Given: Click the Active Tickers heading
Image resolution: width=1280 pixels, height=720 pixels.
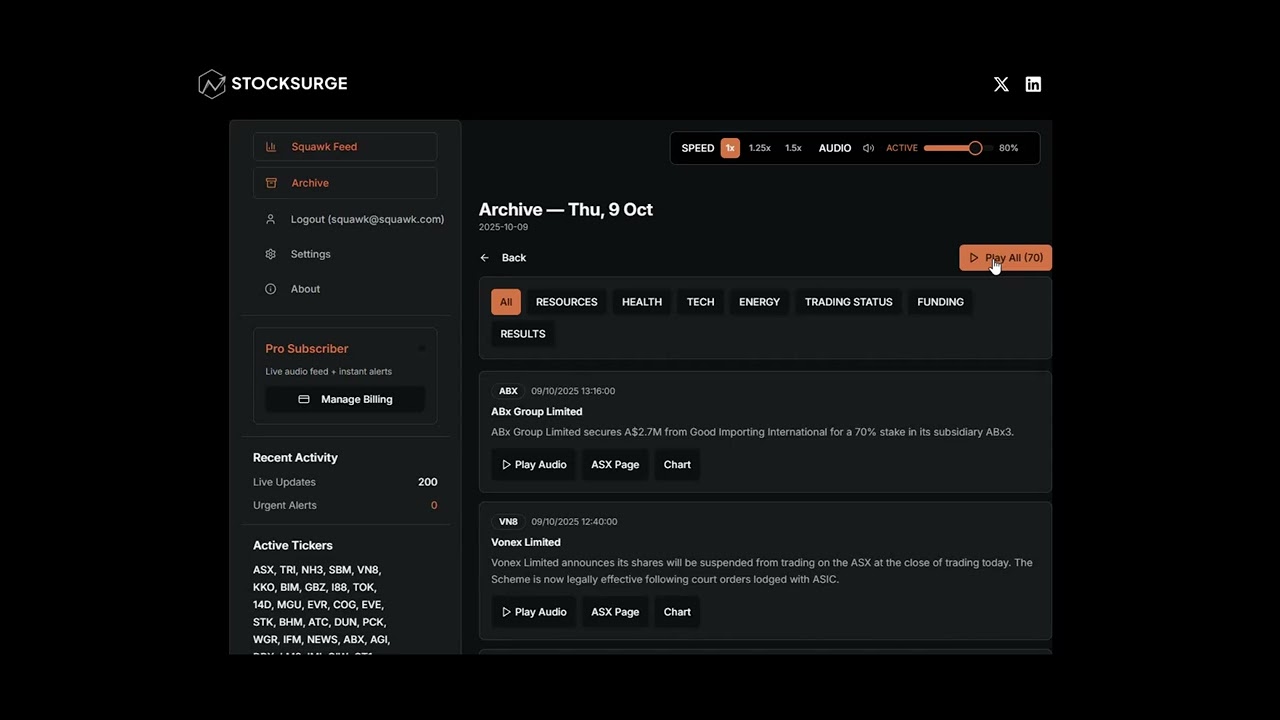Looking at the screenshot, I should click(x=293, y=546).
